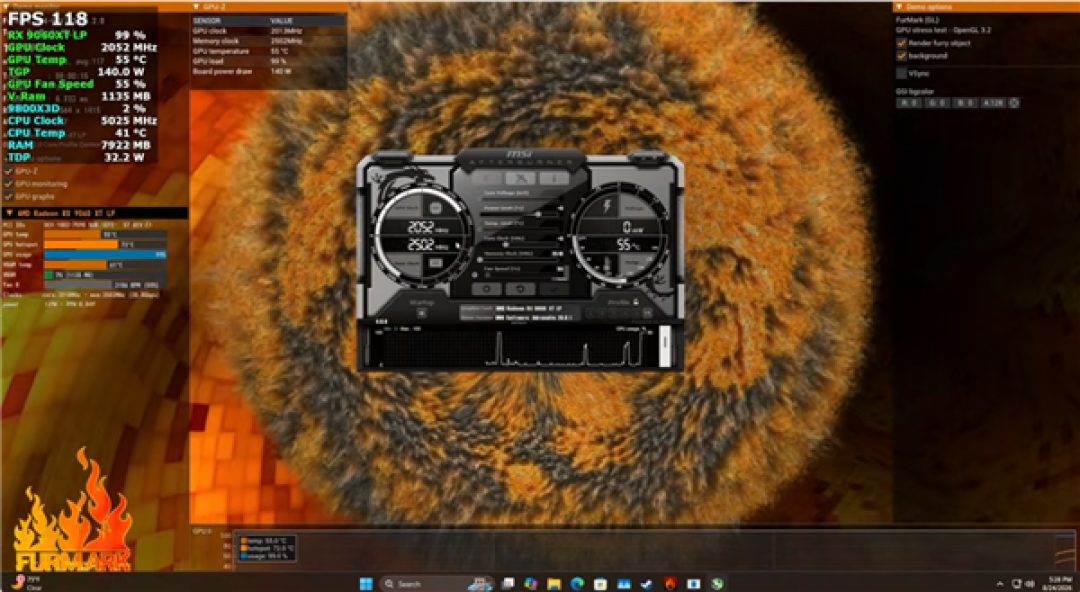Switch to FurMark's flame icon on the taskbar
Image resolution: width=1080 pixels, height=592 pixels.
[671, 584]
